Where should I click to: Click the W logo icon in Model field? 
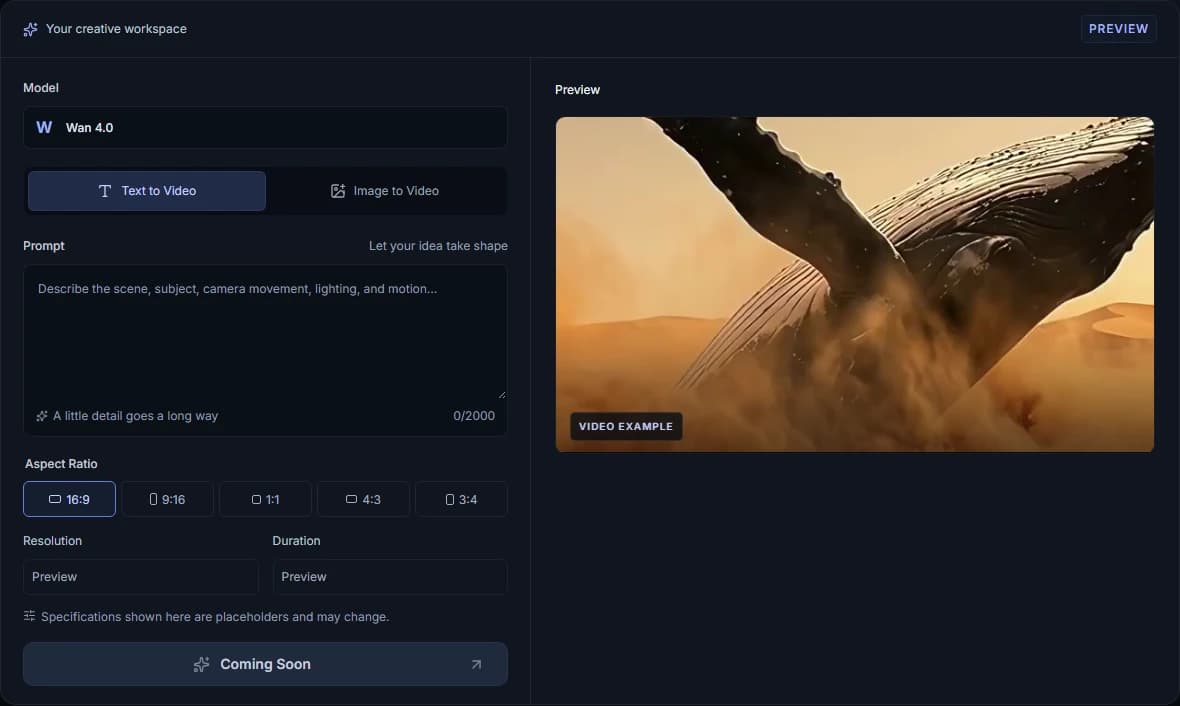coord(44,127)
